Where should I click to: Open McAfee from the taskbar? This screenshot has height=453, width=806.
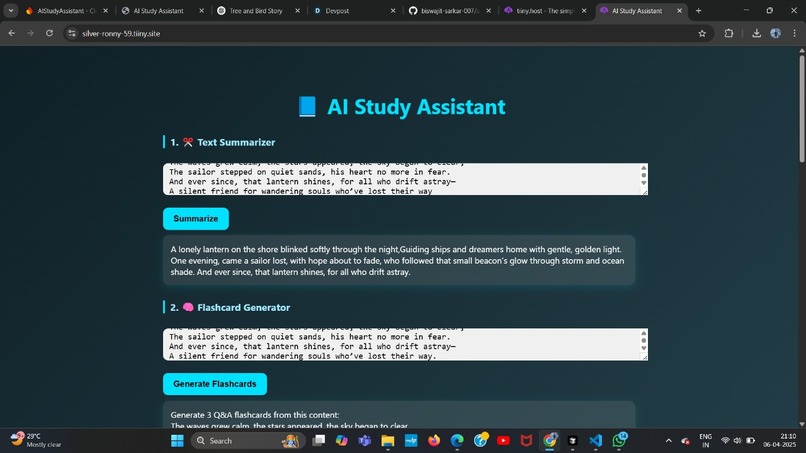(526, 441)
